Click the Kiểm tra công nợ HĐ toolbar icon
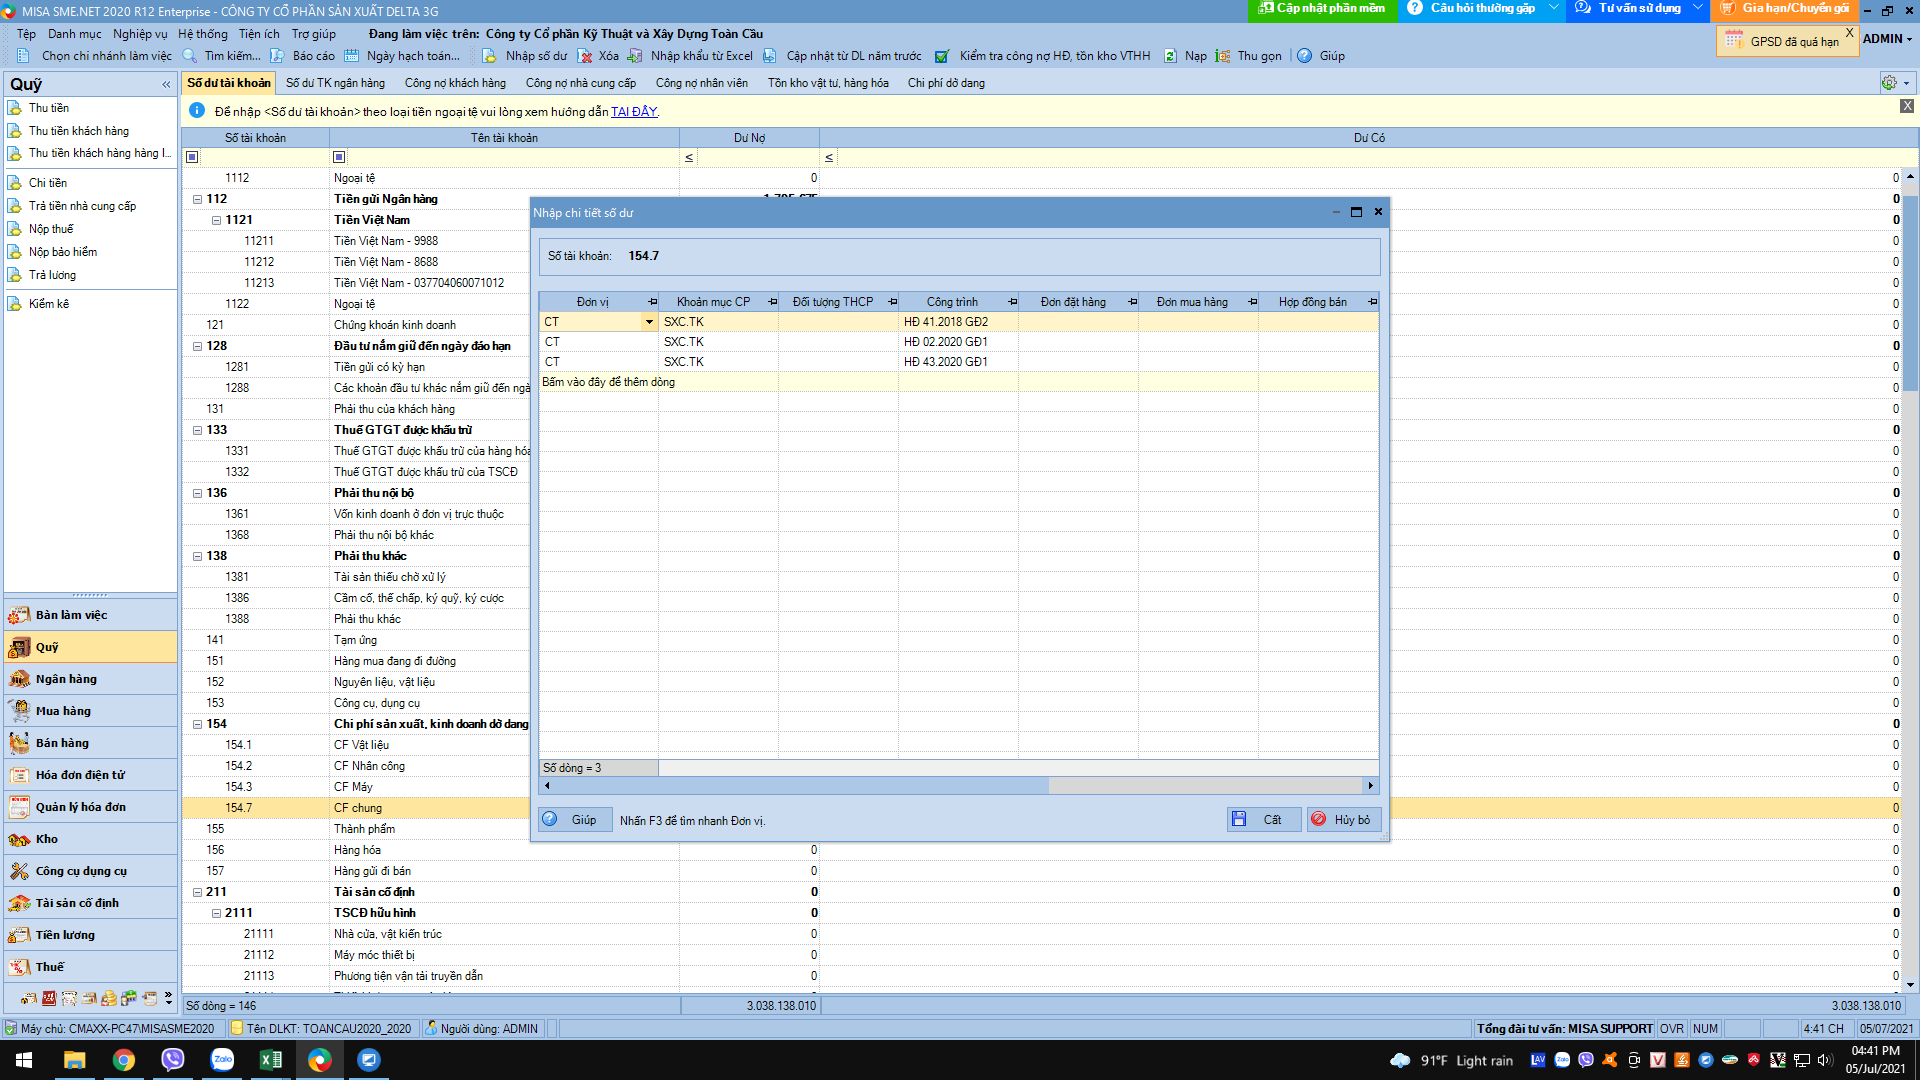Screen dimensions: 1920x1080 point(942,56)
